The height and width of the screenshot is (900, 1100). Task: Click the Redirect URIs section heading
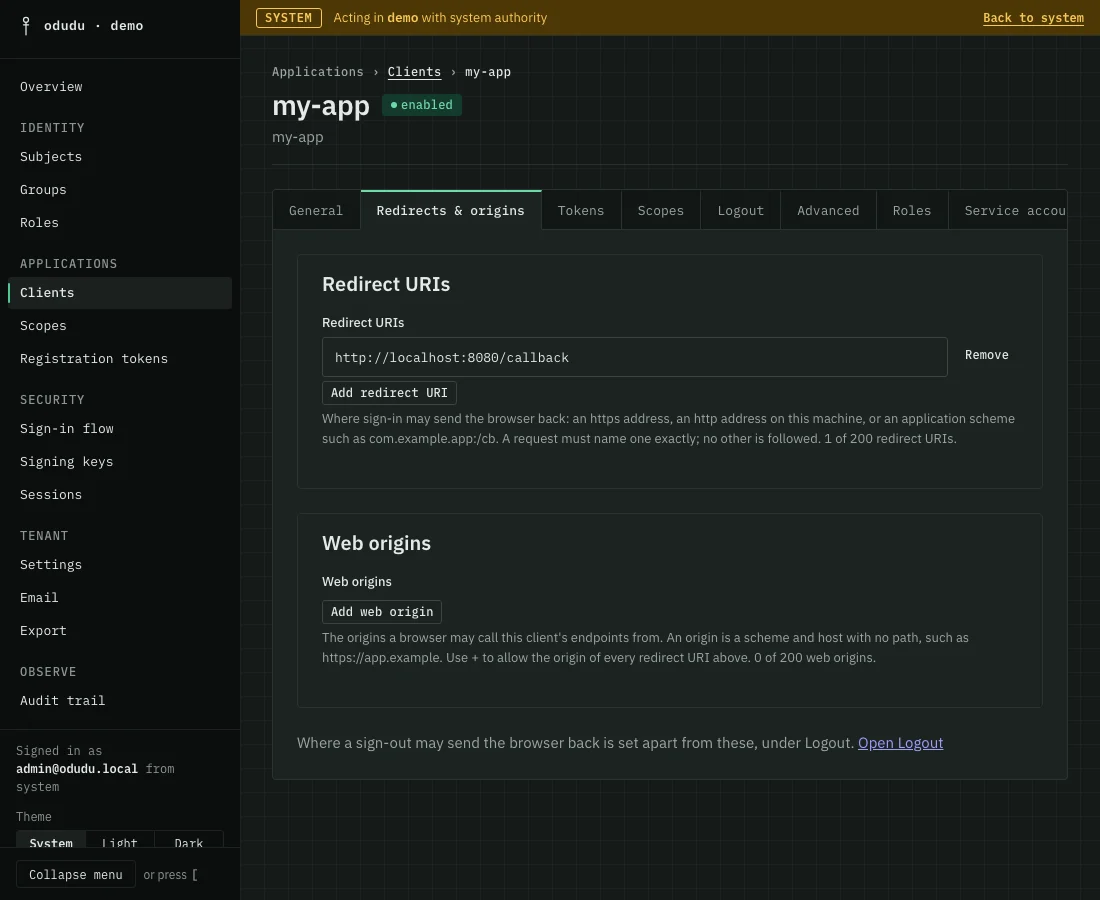(386, 284)
